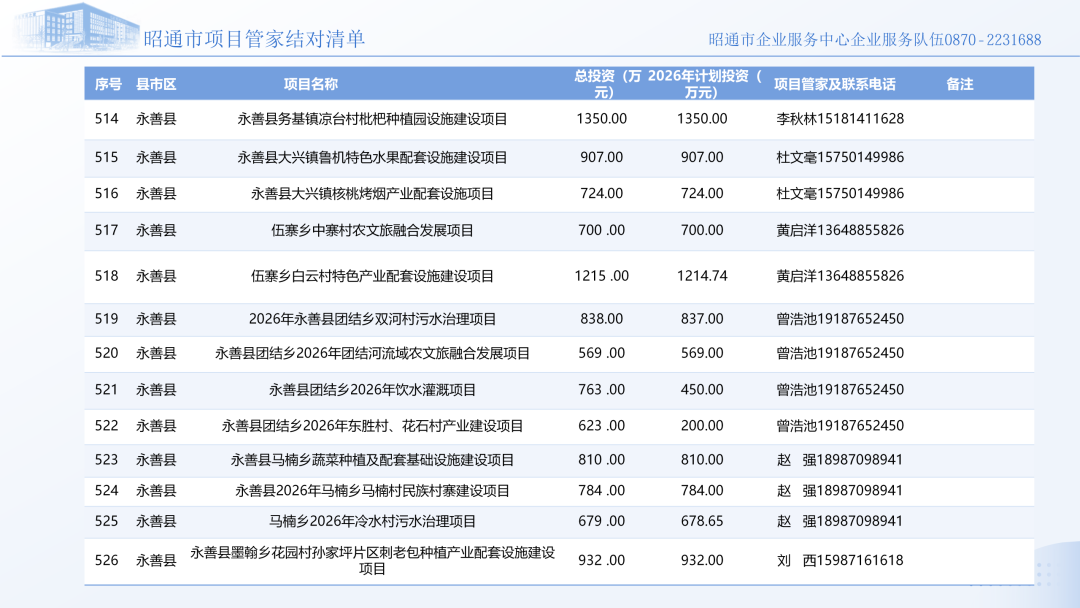
Task: Click planned investment value 1214.74
Action: (x=702, y=275)
